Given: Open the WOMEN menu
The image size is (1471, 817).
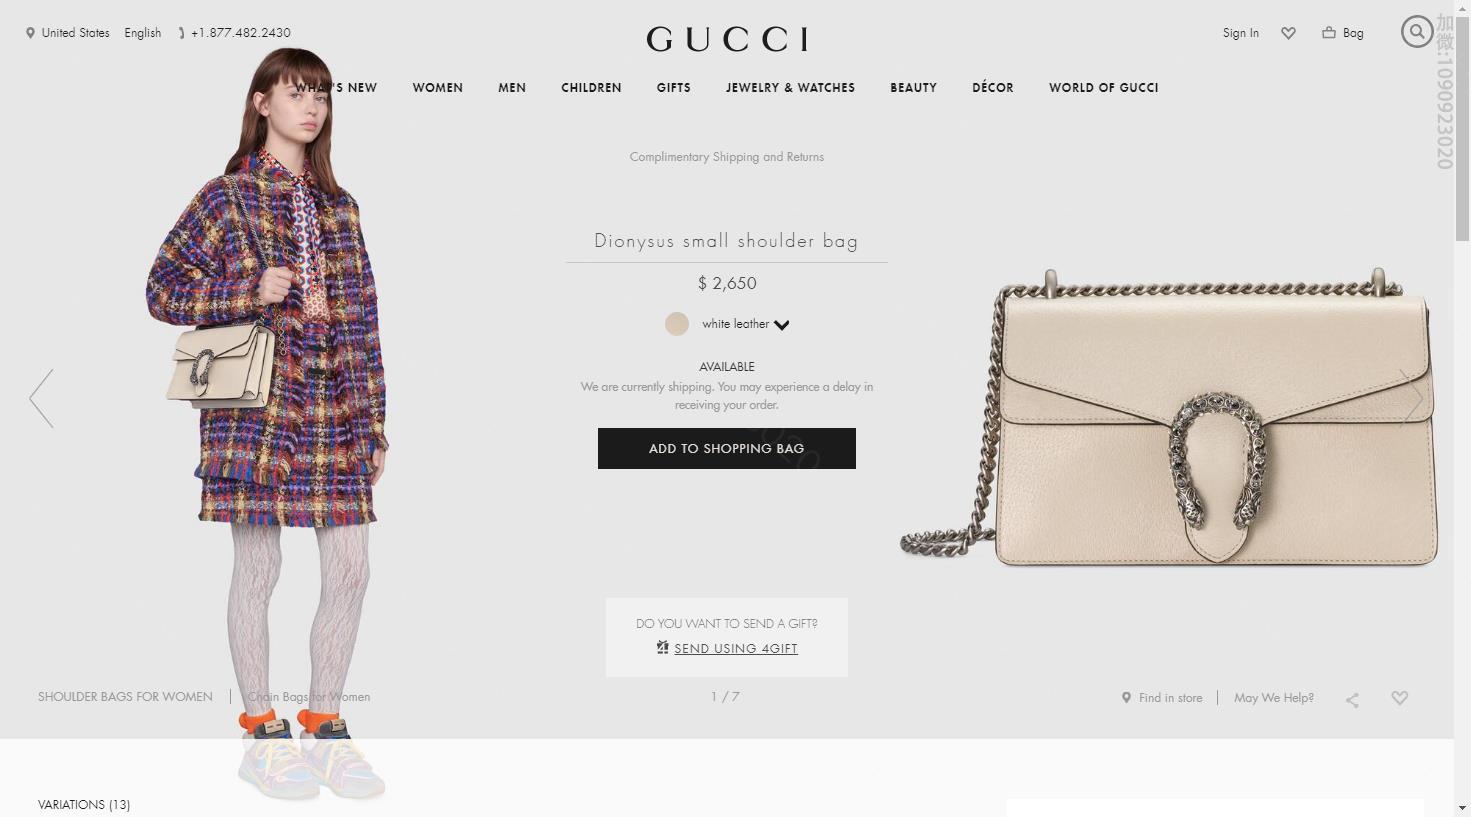Looking at the screenshot, I should point(437,88).
